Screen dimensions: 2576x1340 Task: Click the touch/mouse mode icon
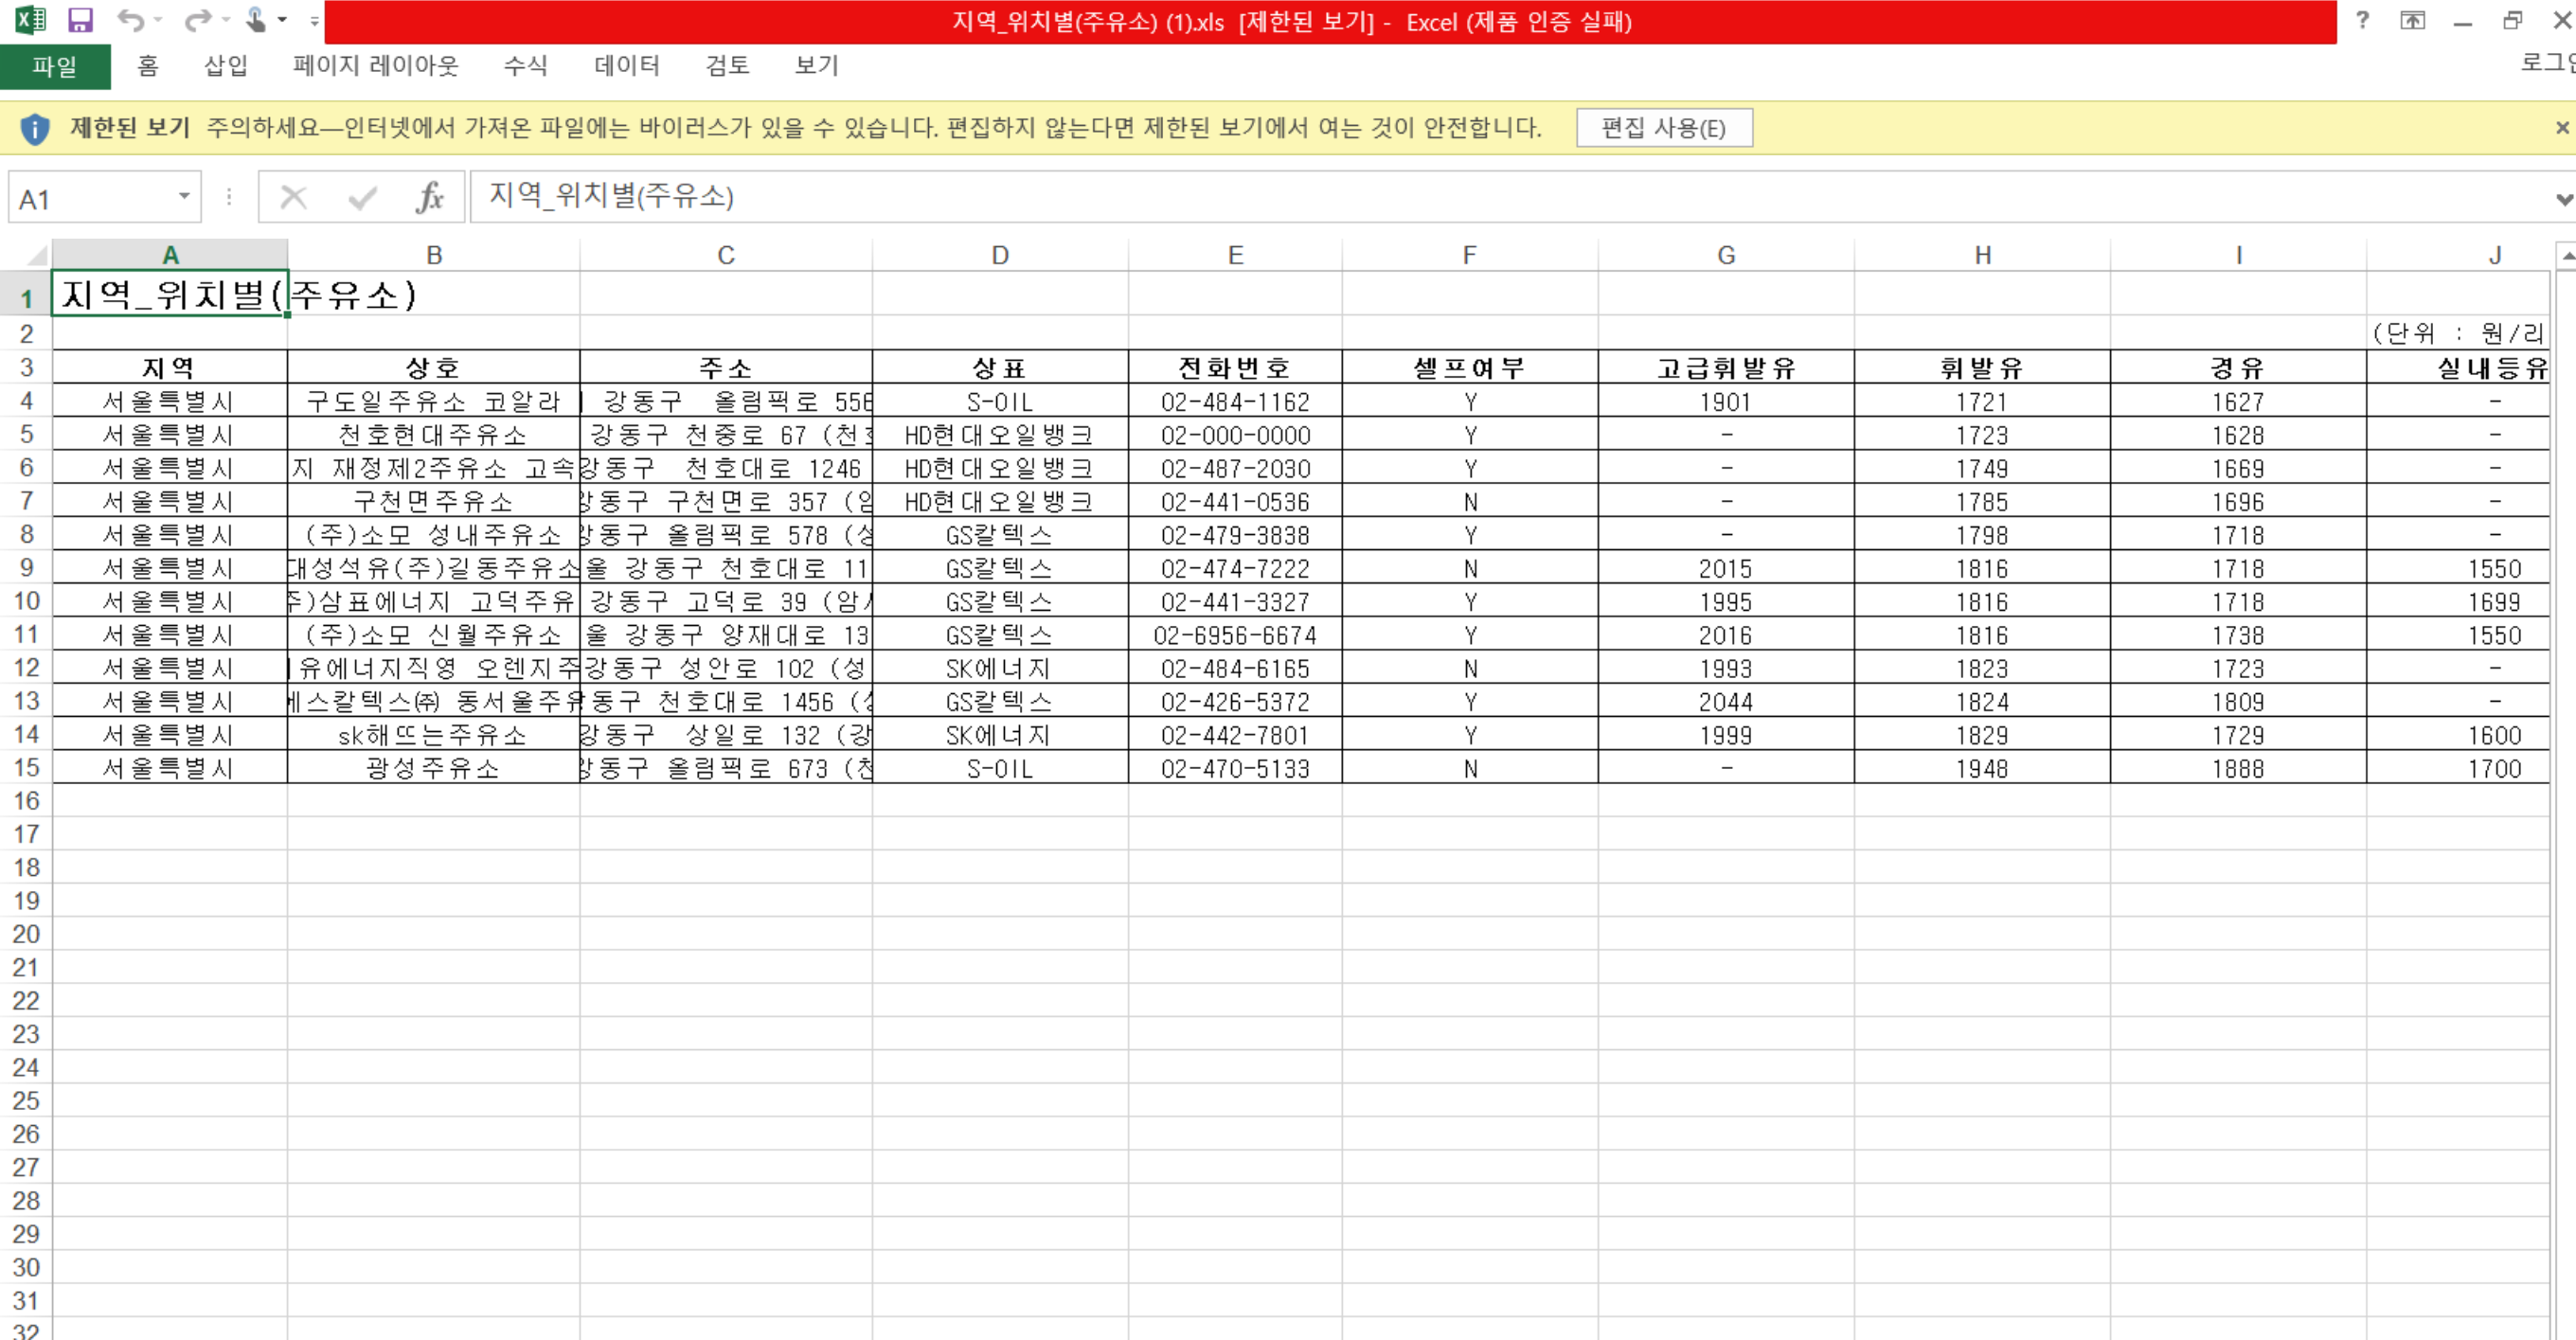[256, 20]
